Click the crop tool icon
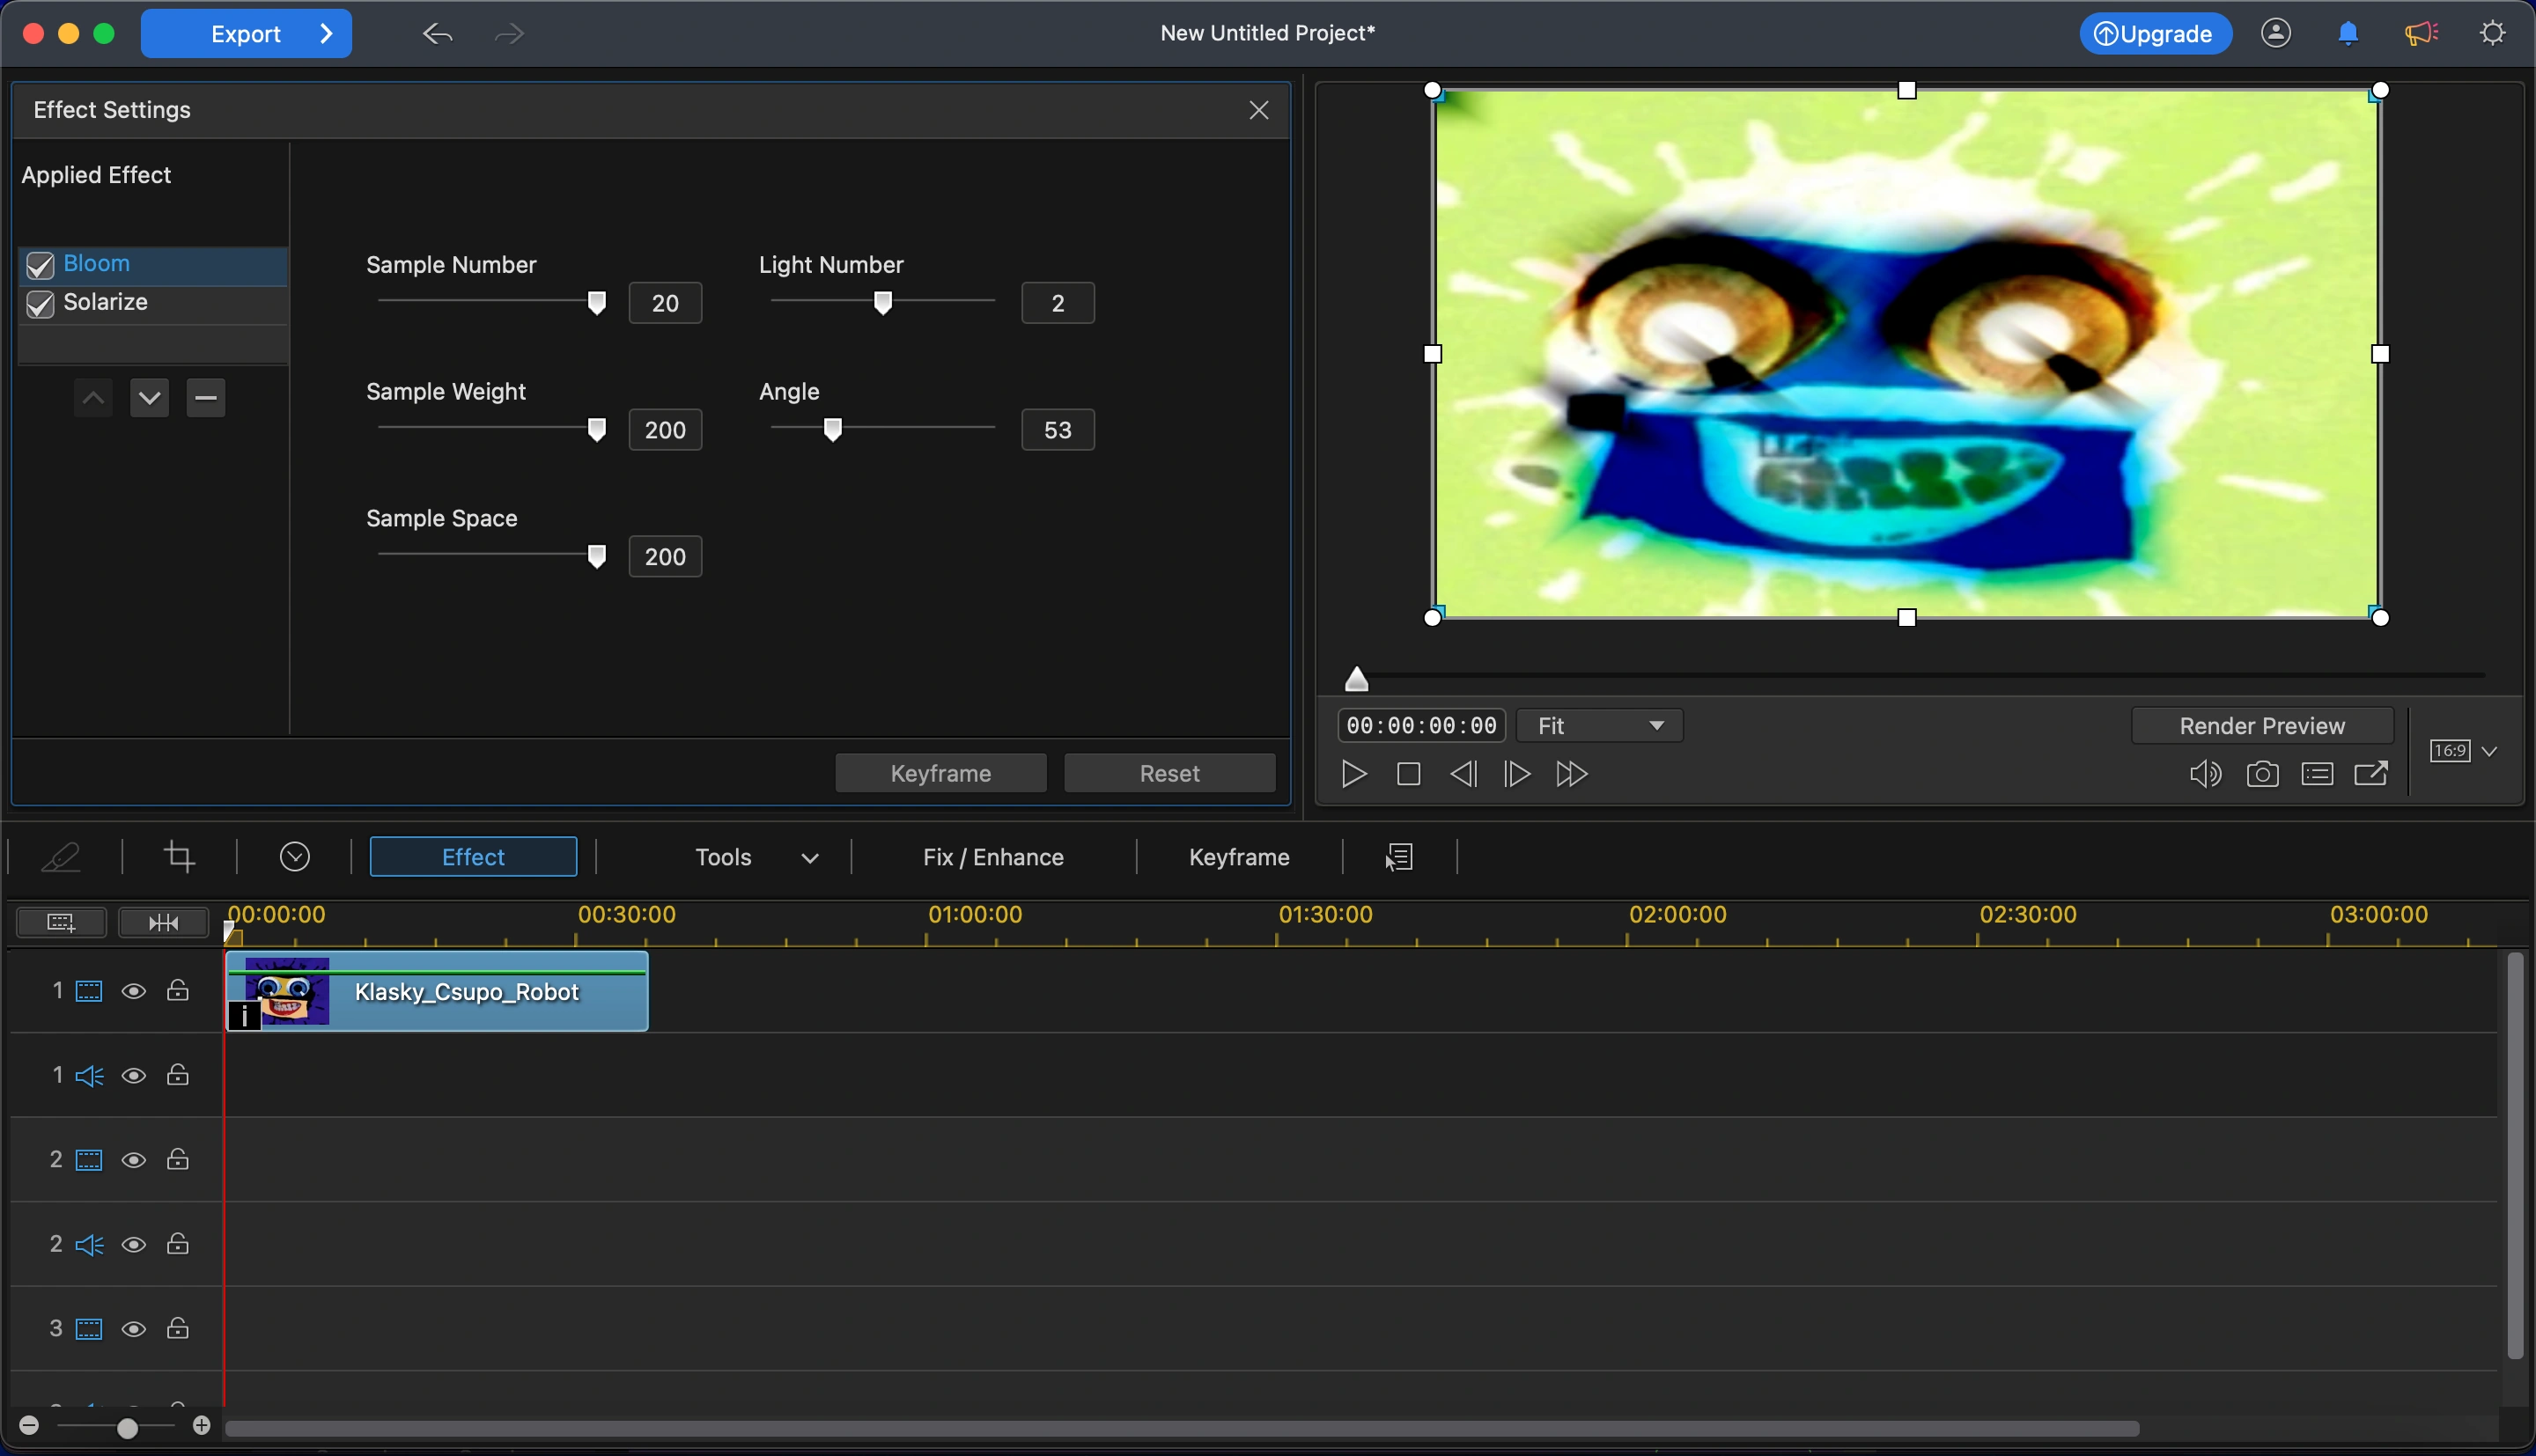 (179, 857)
